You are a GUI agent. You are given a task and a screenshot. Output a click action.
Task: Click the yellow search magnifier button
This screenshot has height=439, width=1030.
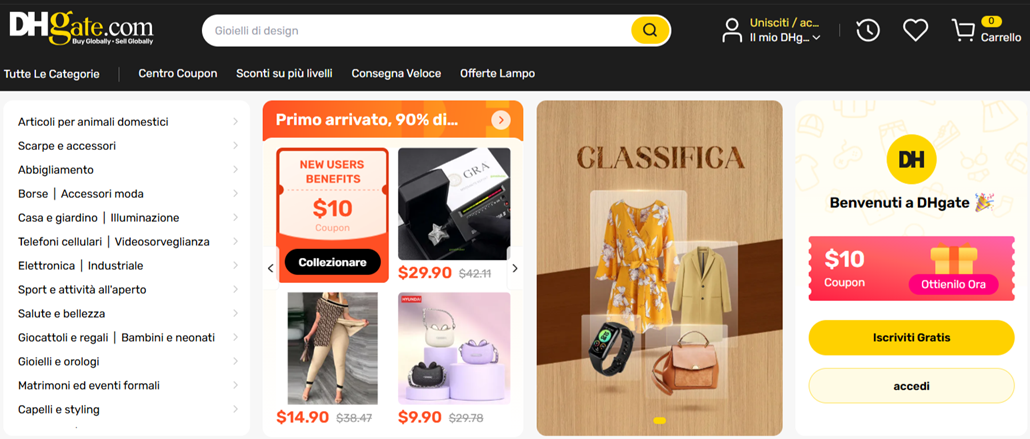click(650, 30)
